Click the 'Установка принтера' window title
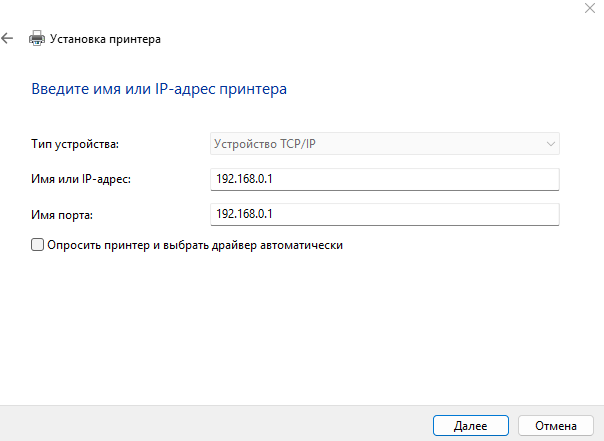This screenshot has width=604, height=441. coord(105,39)
